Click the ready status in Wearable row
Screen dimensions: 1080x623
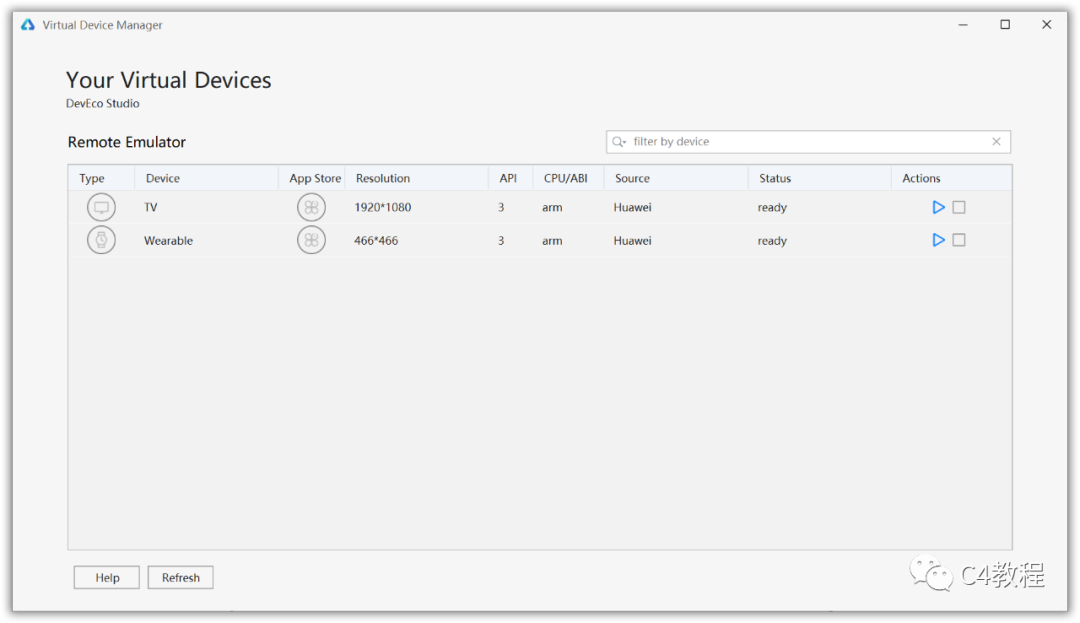(772, 240)
